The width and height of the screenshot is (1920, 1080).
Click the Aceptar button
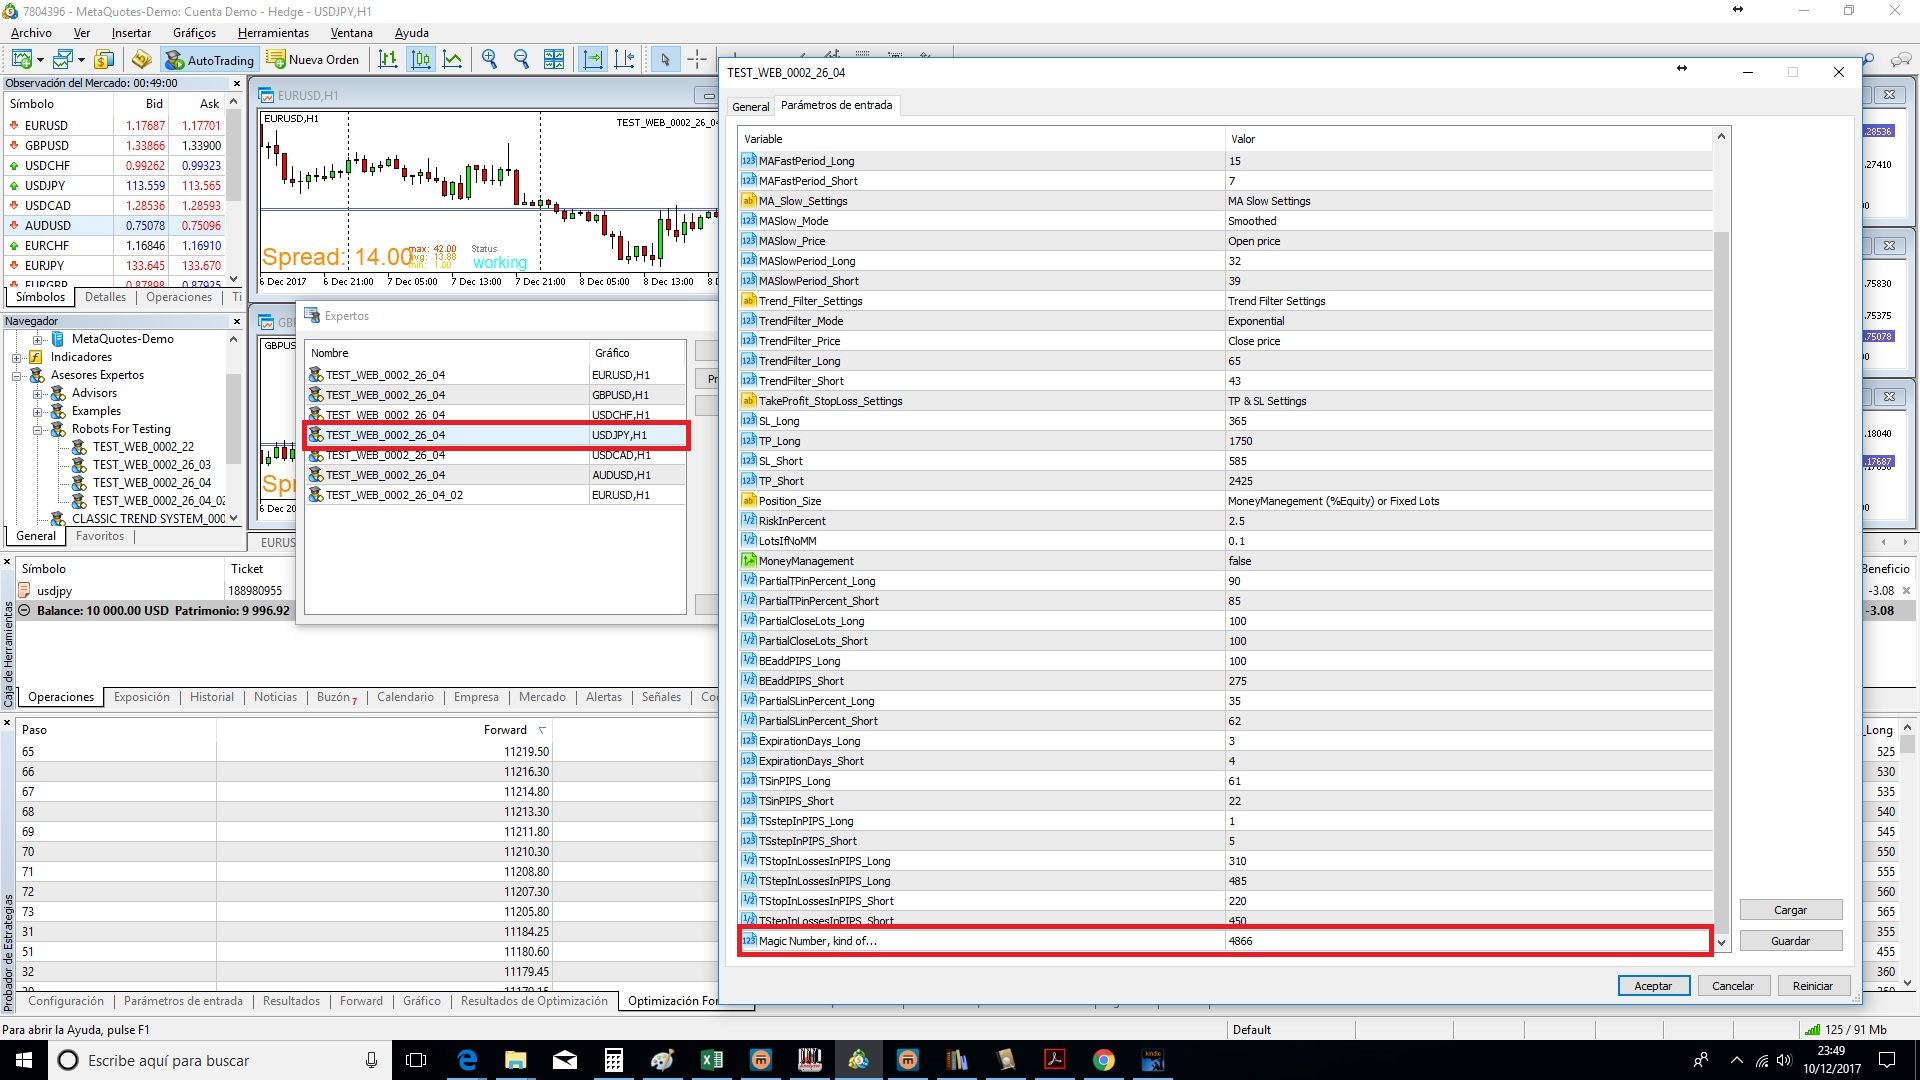[1653, 986]
